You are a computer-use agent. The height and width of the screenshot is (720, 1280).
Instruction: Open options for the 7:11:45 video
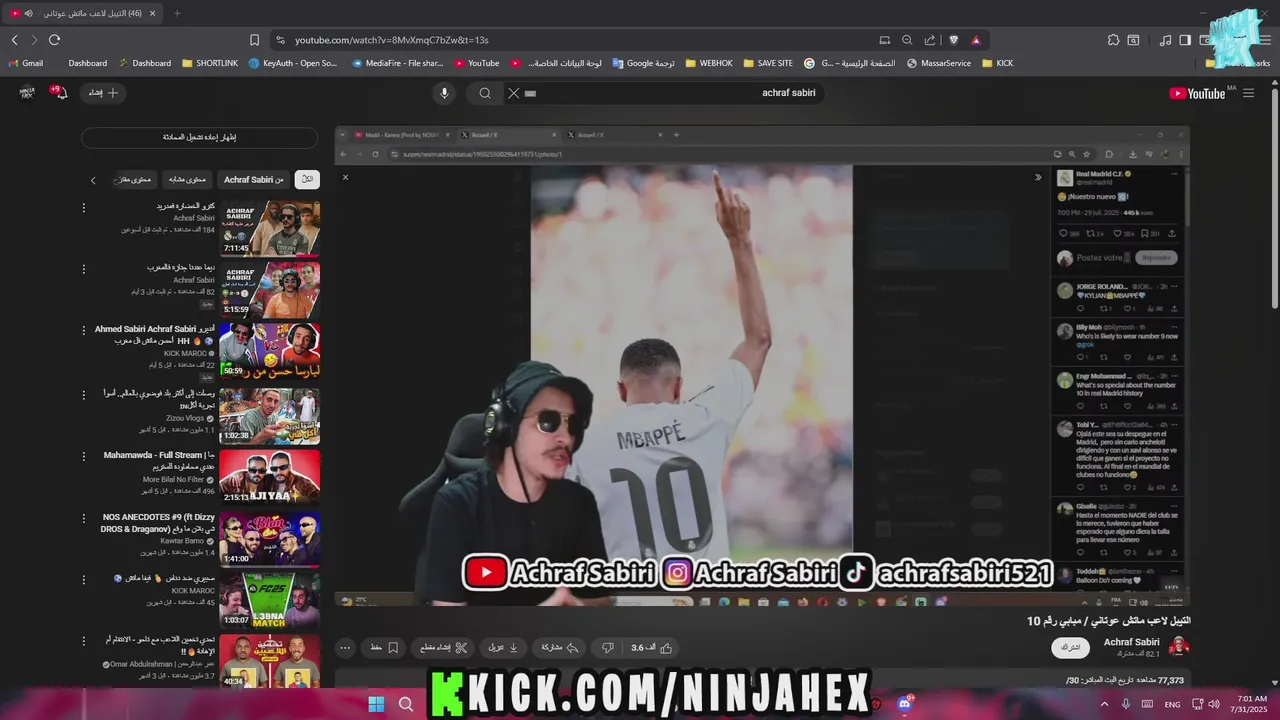click(84, 208)
